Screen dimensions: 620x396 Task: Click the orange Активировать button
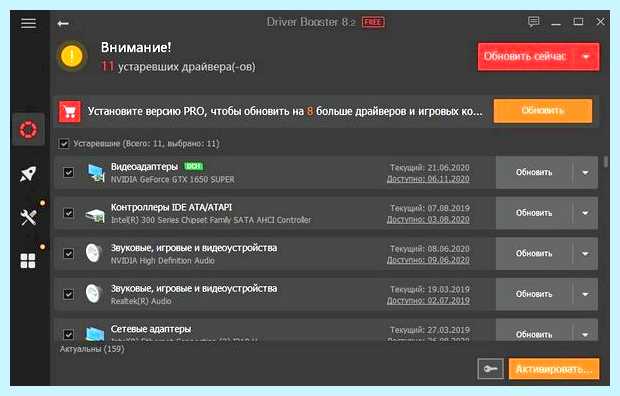click(x=554, y=369)
